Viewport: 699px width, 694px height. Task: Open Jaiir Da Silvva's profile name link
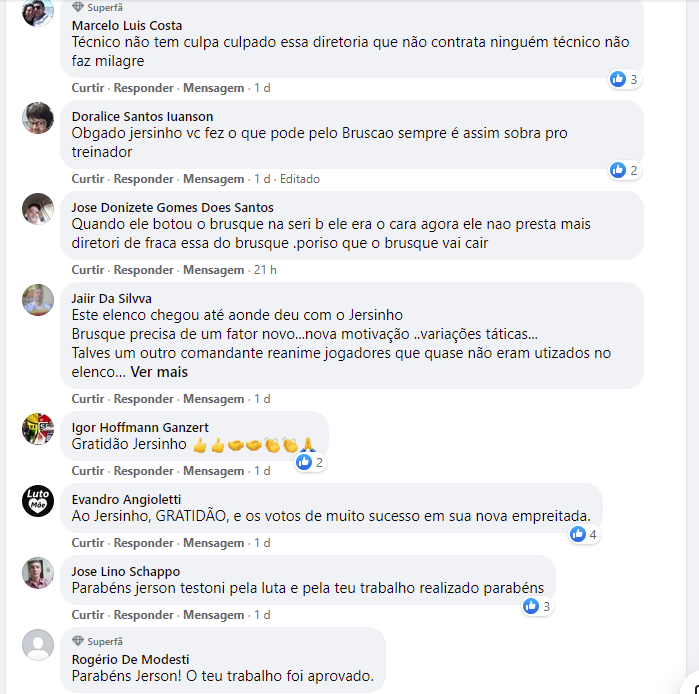point(111,298)
